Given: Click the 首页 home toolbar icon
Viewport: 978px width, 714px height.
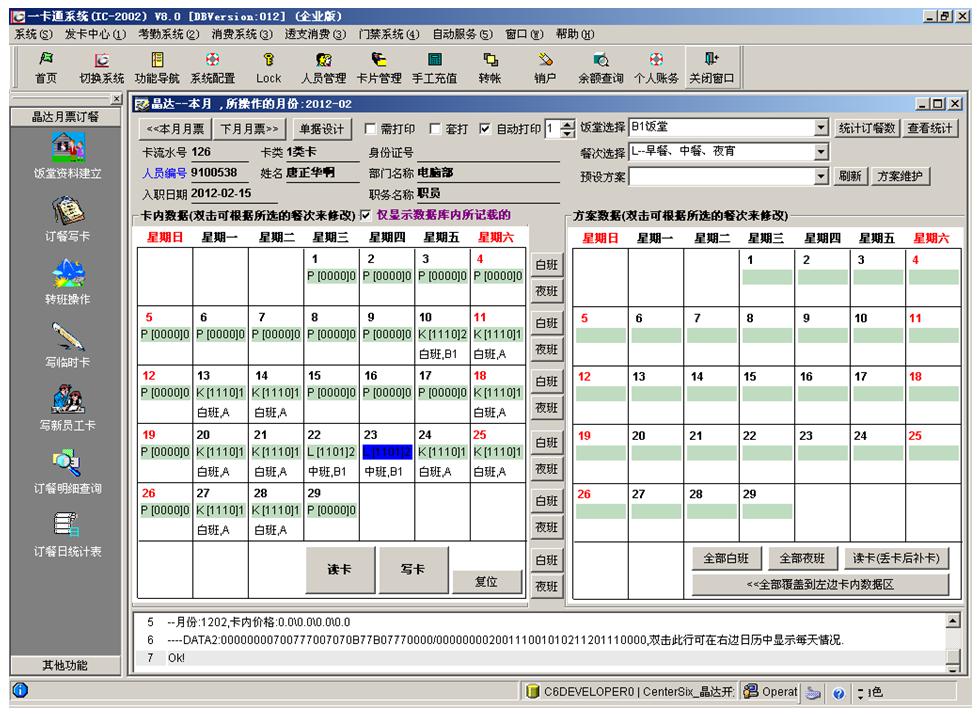Looking at the screenshot, I should (x=46, y=66).
